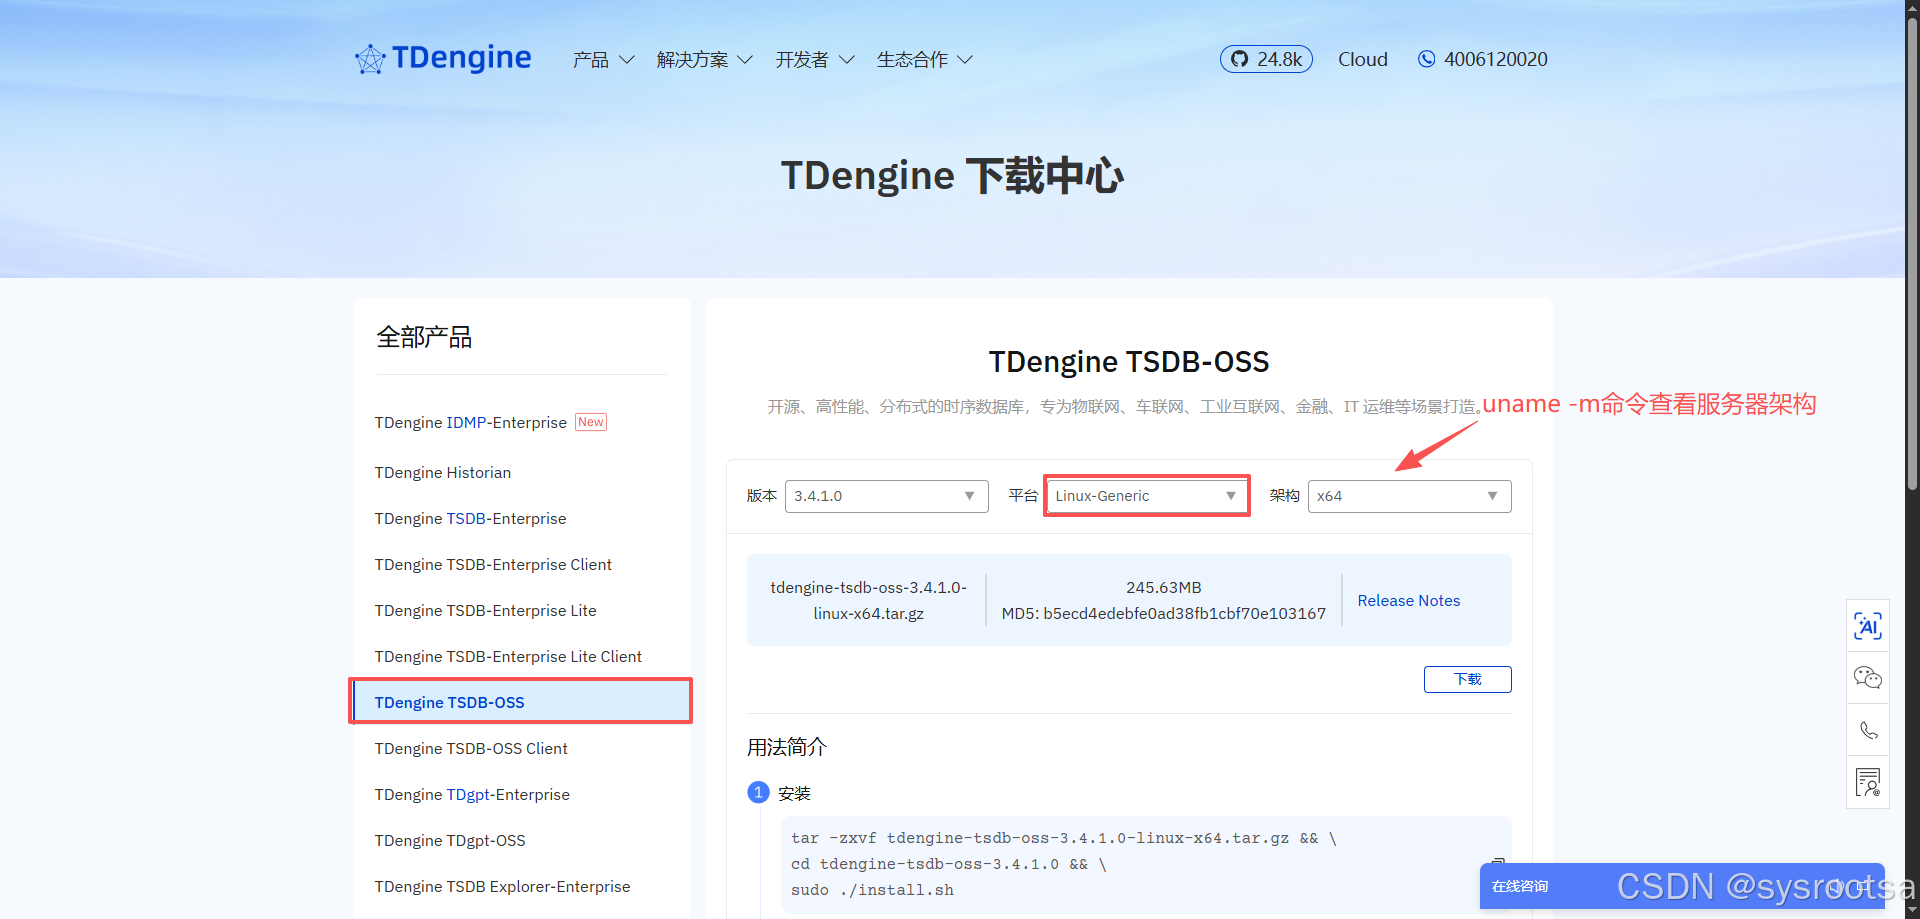Open the Release Notes link
The height and width of the screenshot is (919, 1920).
[x=1408, y=600]
